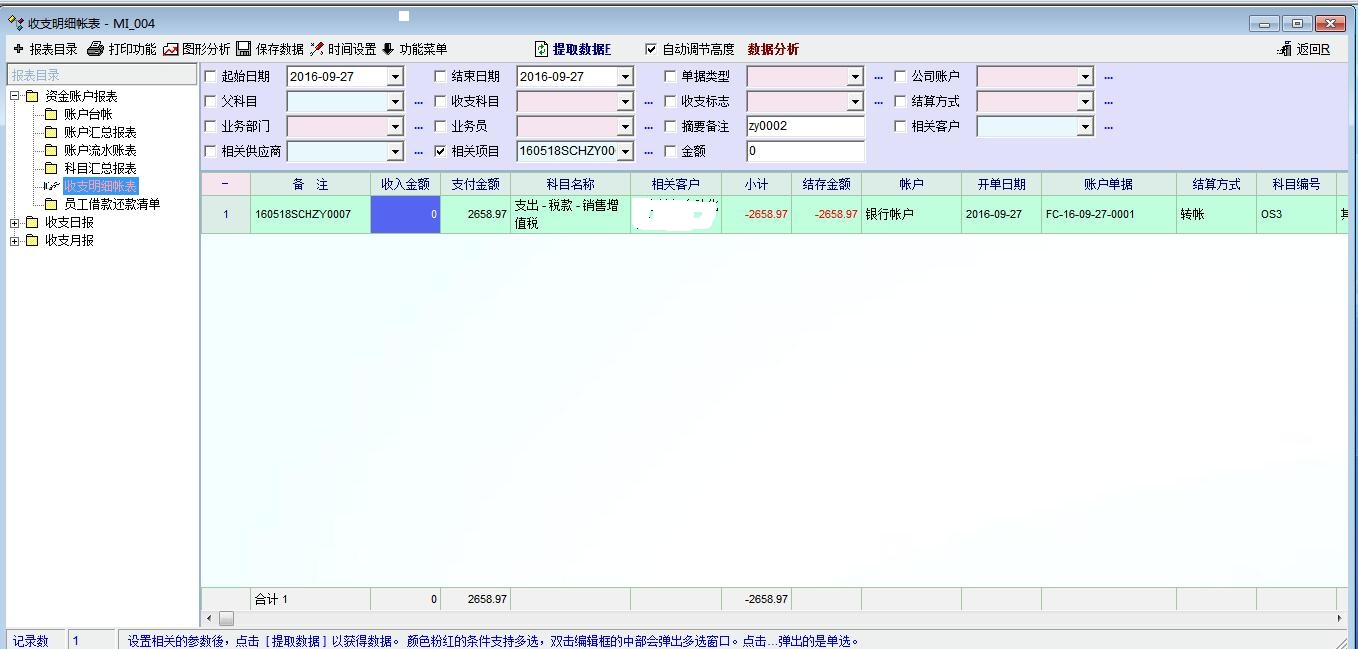Uncheck the 相关项目 checkbox
Screen dimensions: 1358x649
[x=440, y=152]
